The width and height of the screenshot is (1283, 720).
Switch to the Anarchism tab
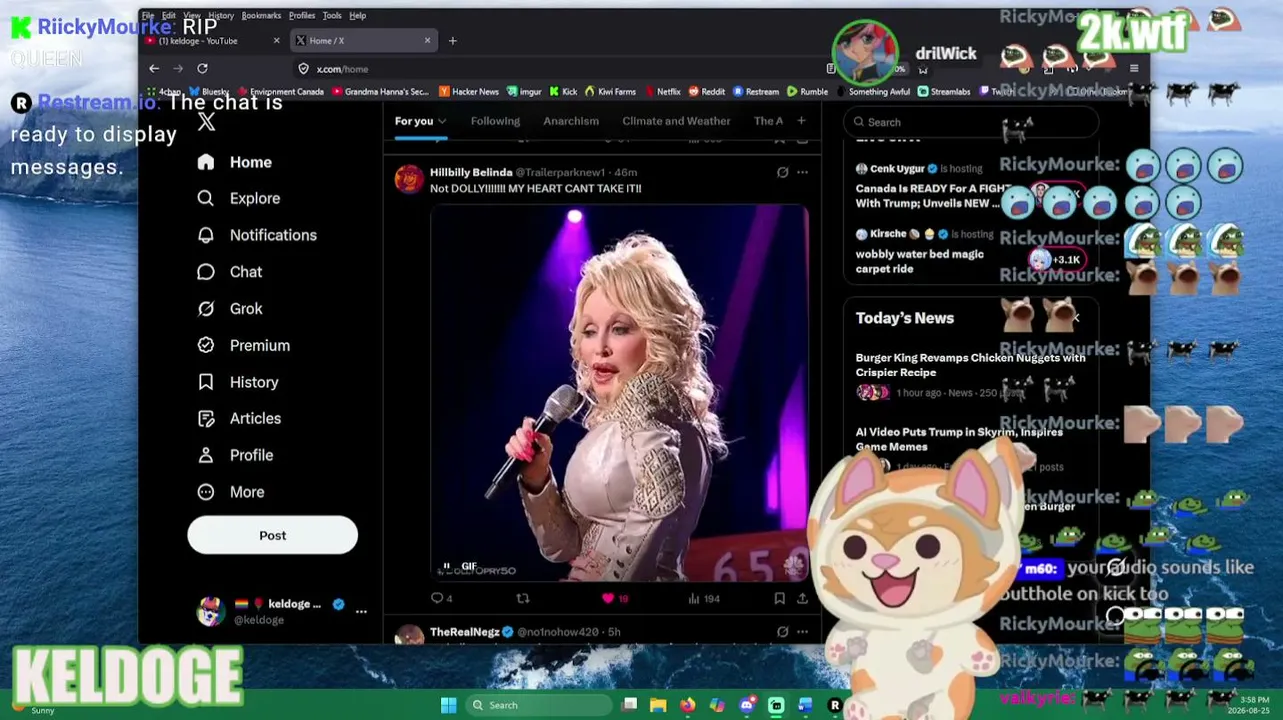click(x=571, y=121)
